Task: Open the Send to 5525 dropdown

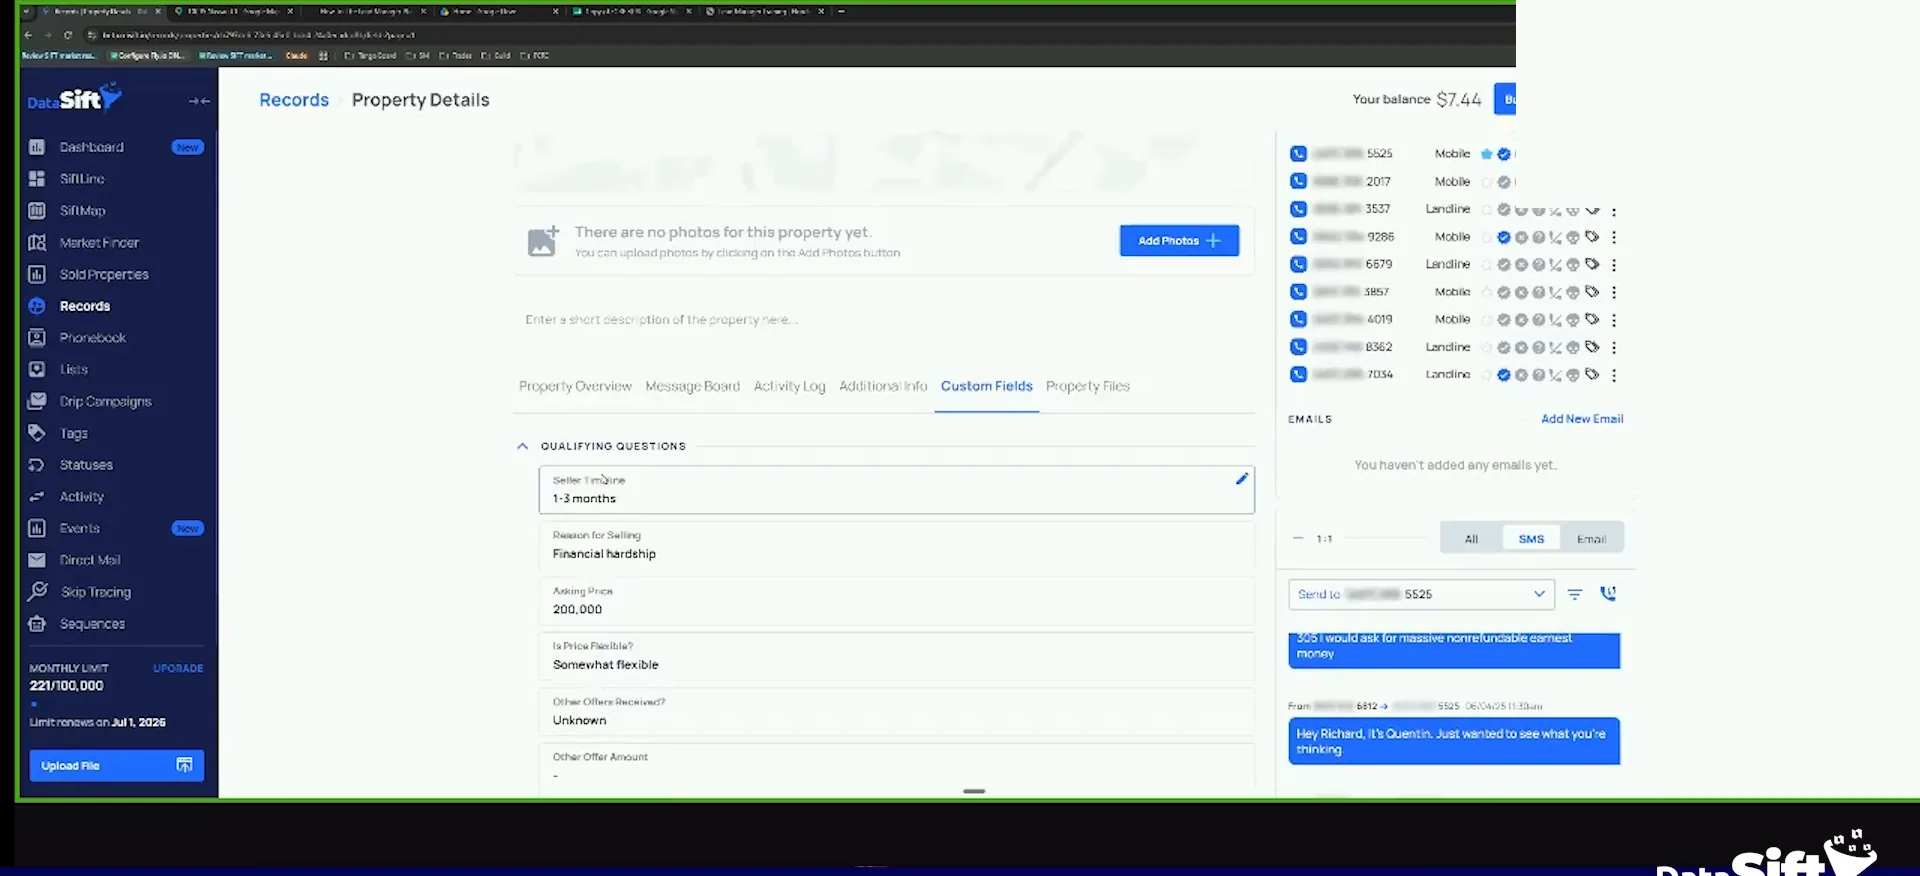Action: coord(1421,594)
